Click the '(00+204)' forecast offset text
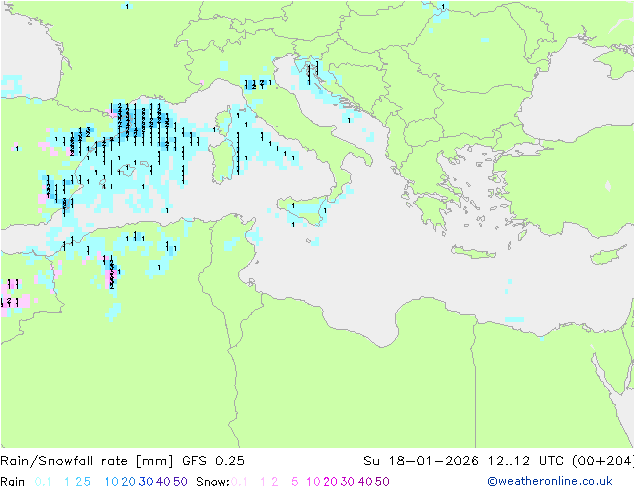 603,461
